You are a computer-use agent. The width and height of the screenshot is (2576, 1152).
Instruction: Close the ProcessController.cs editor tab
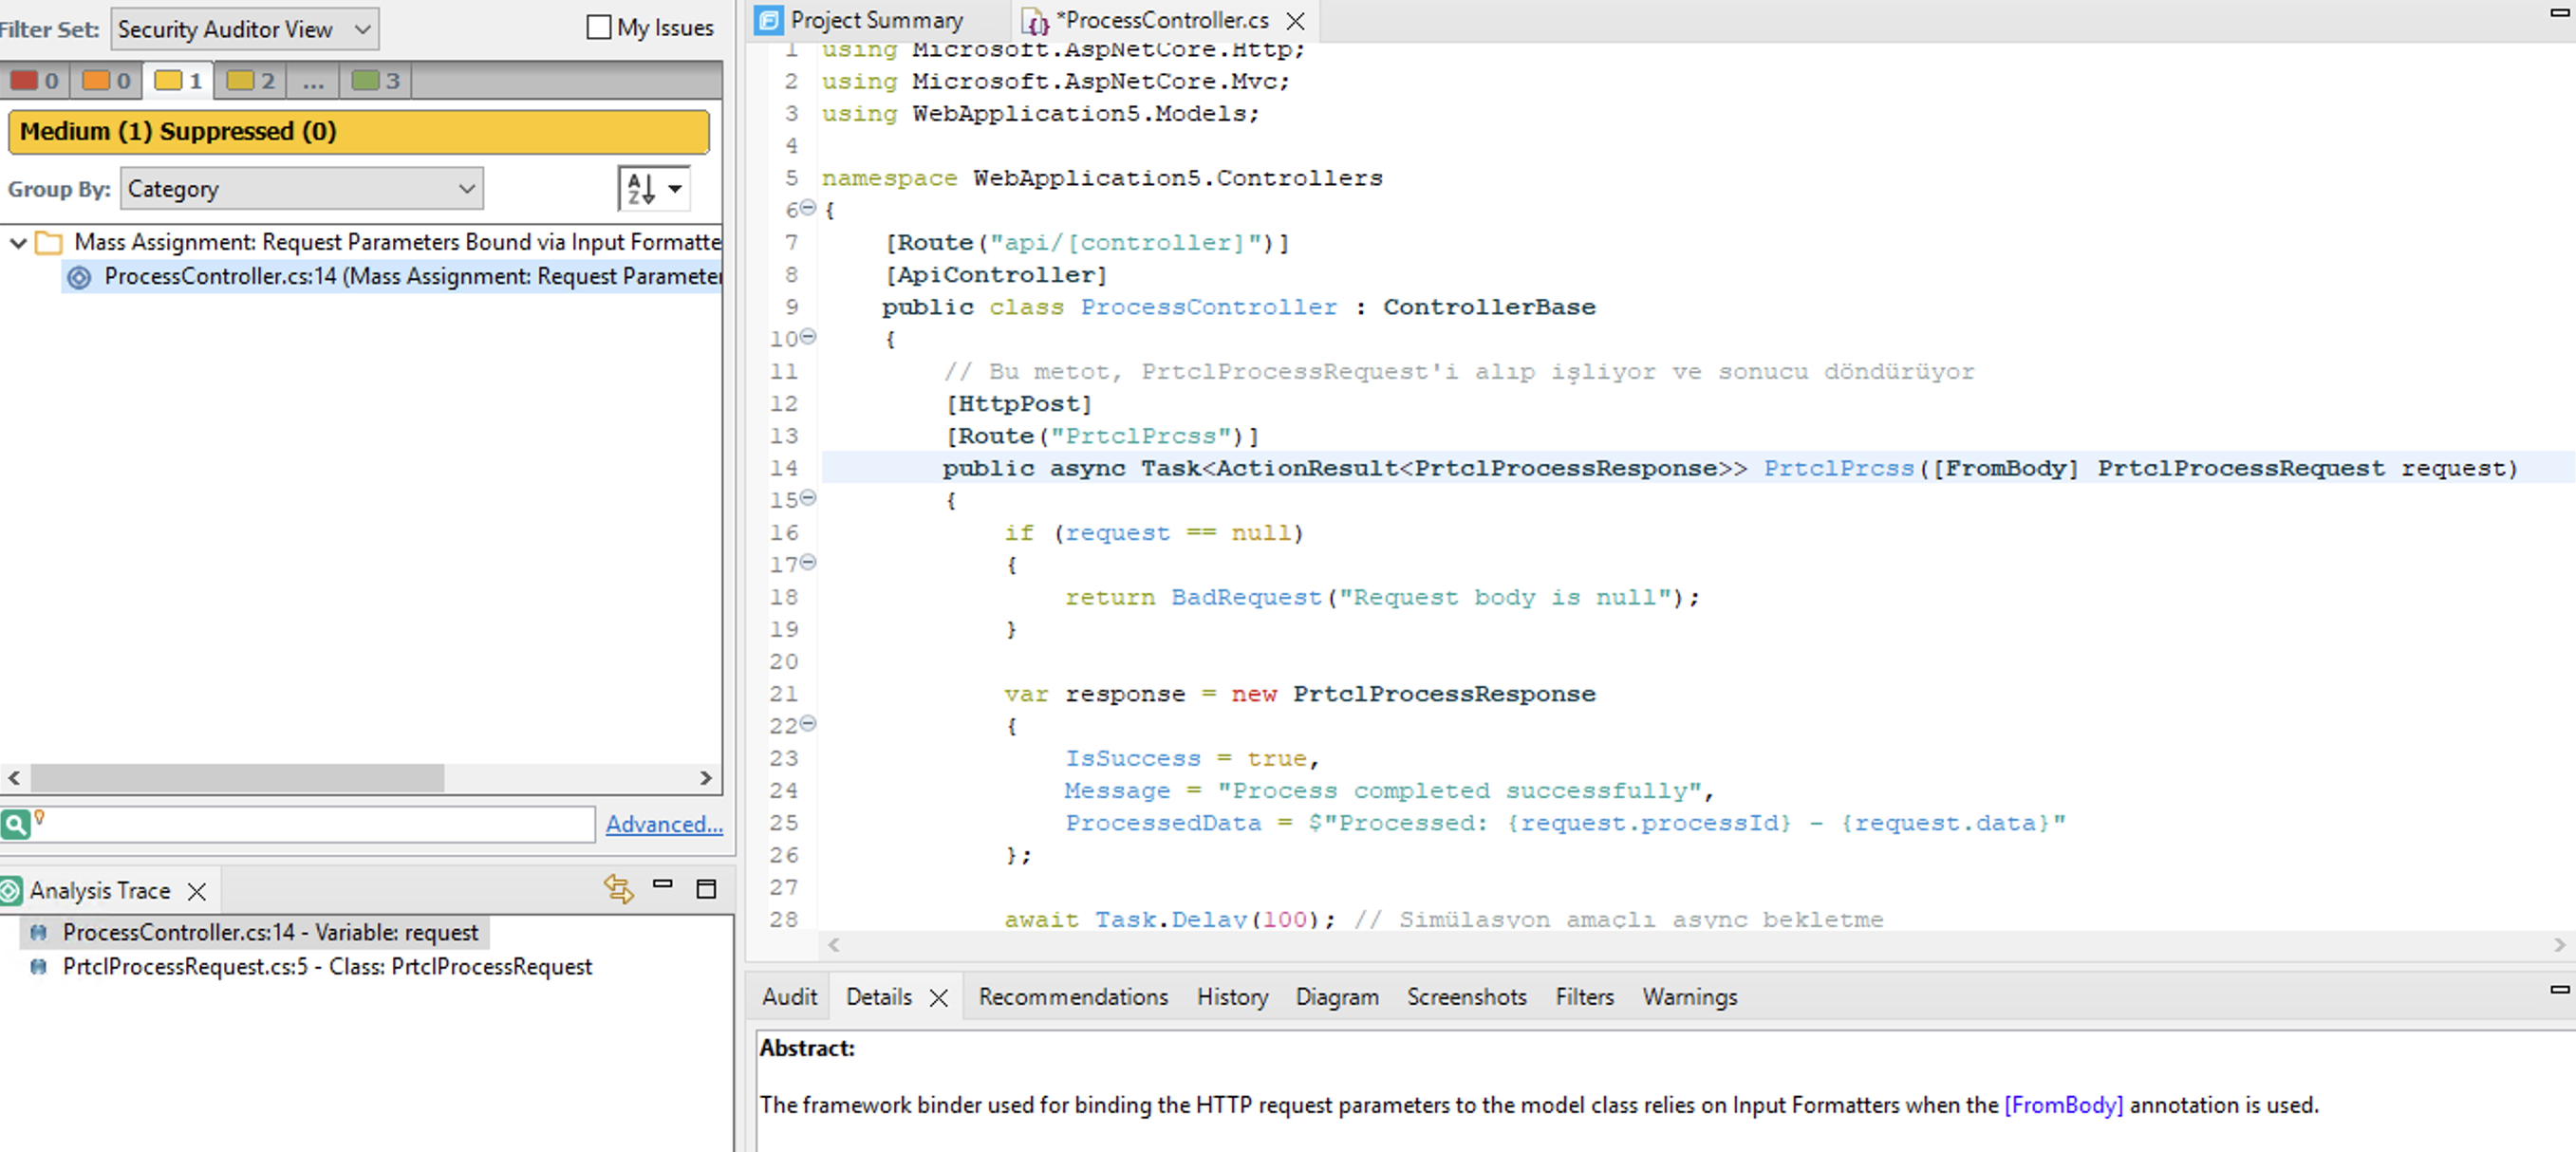pyautogui.click(x=1296, y=21)
